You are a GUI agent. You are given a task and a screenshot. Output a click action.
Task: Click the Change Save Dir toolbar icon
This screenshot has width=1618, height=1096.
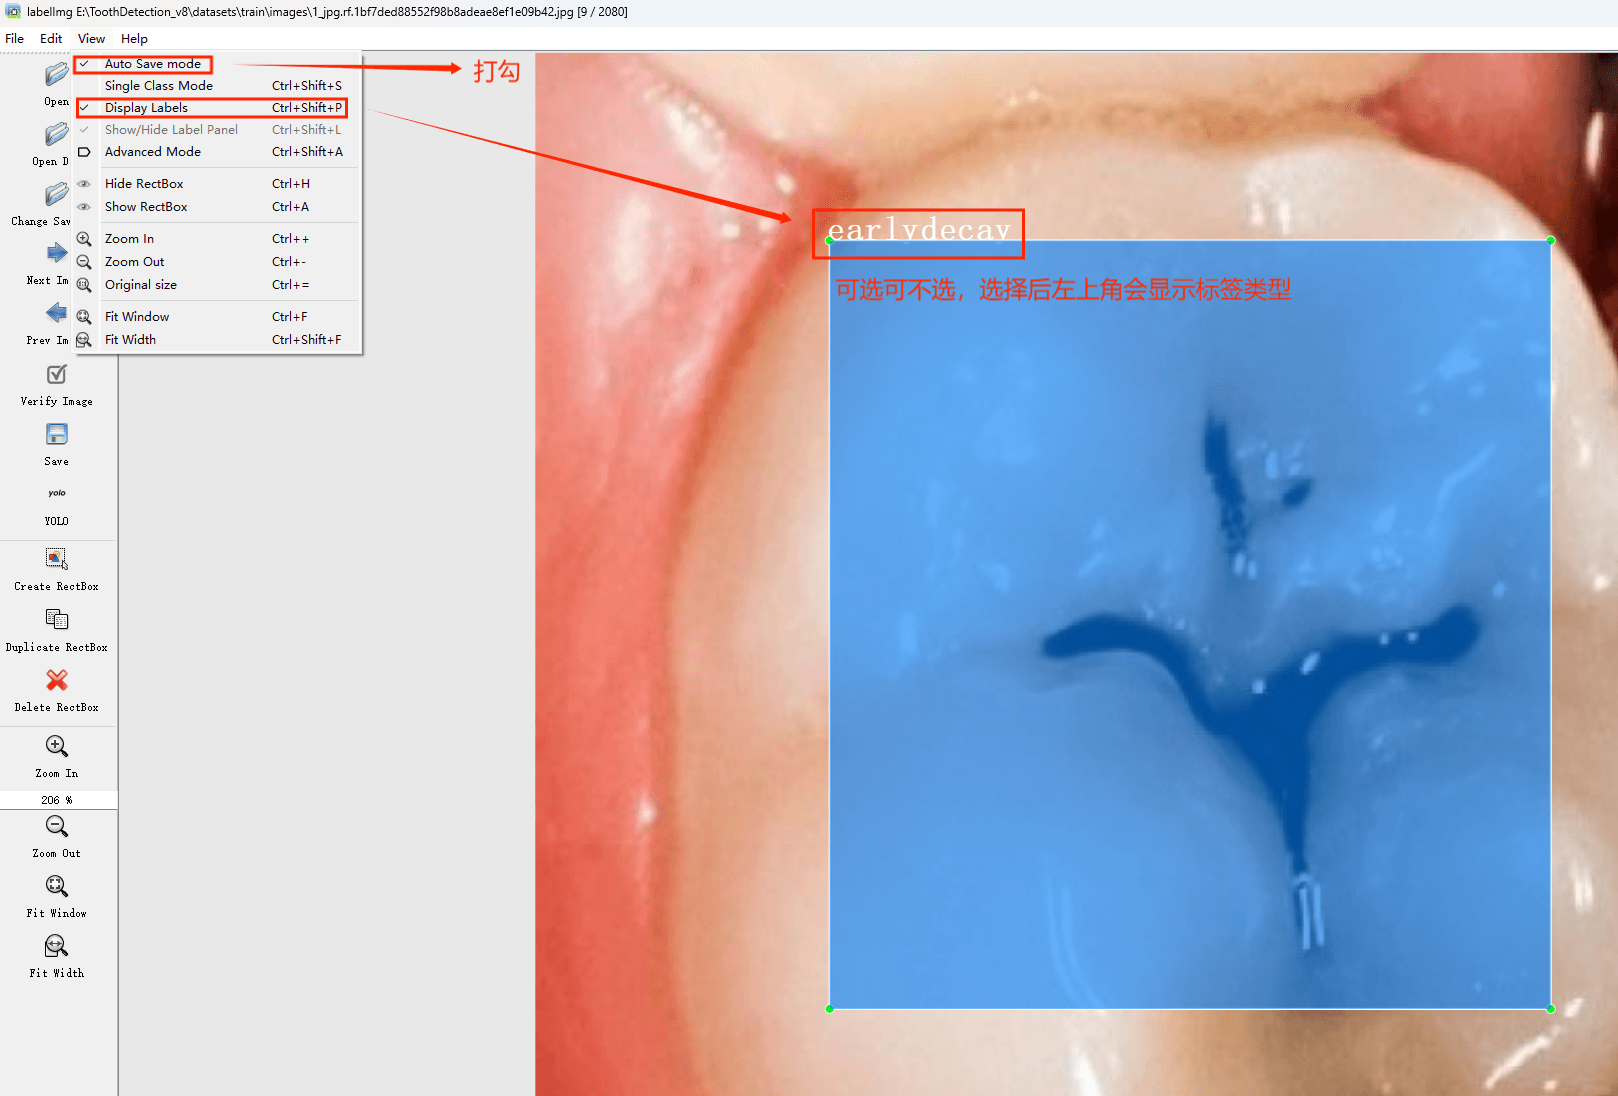pos(57,194)
